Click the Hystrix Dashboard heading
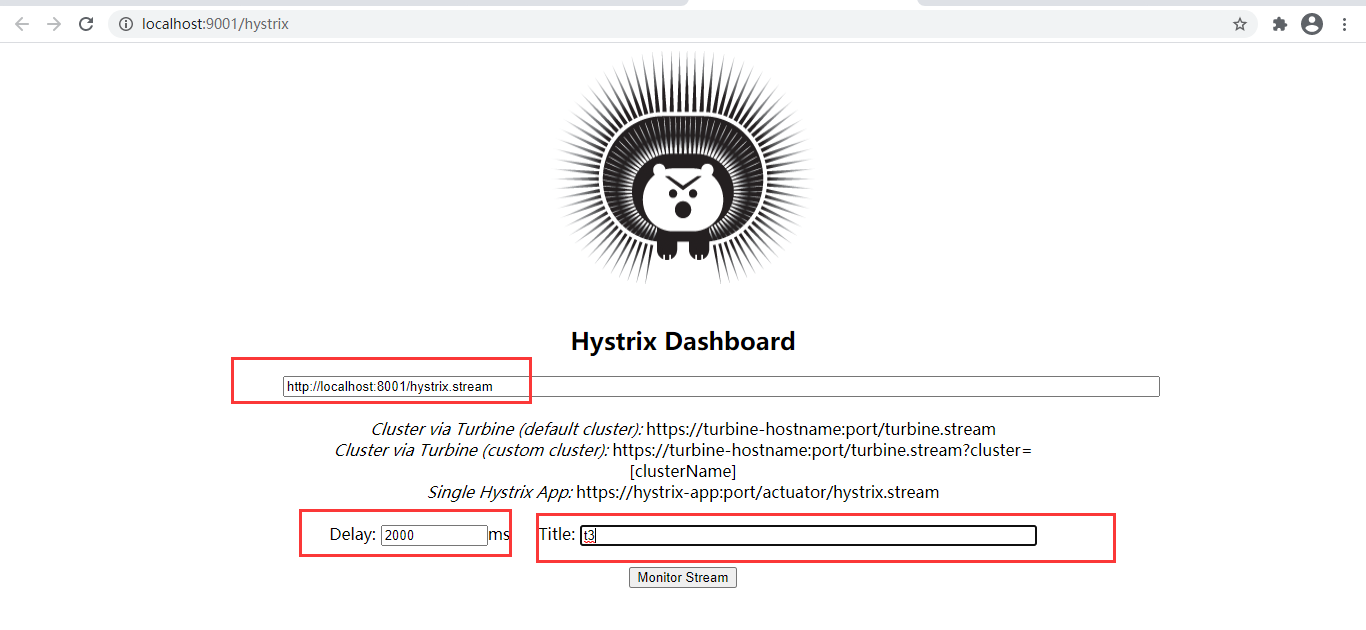This screenshot has width=1366, height=630. [683, 341]
